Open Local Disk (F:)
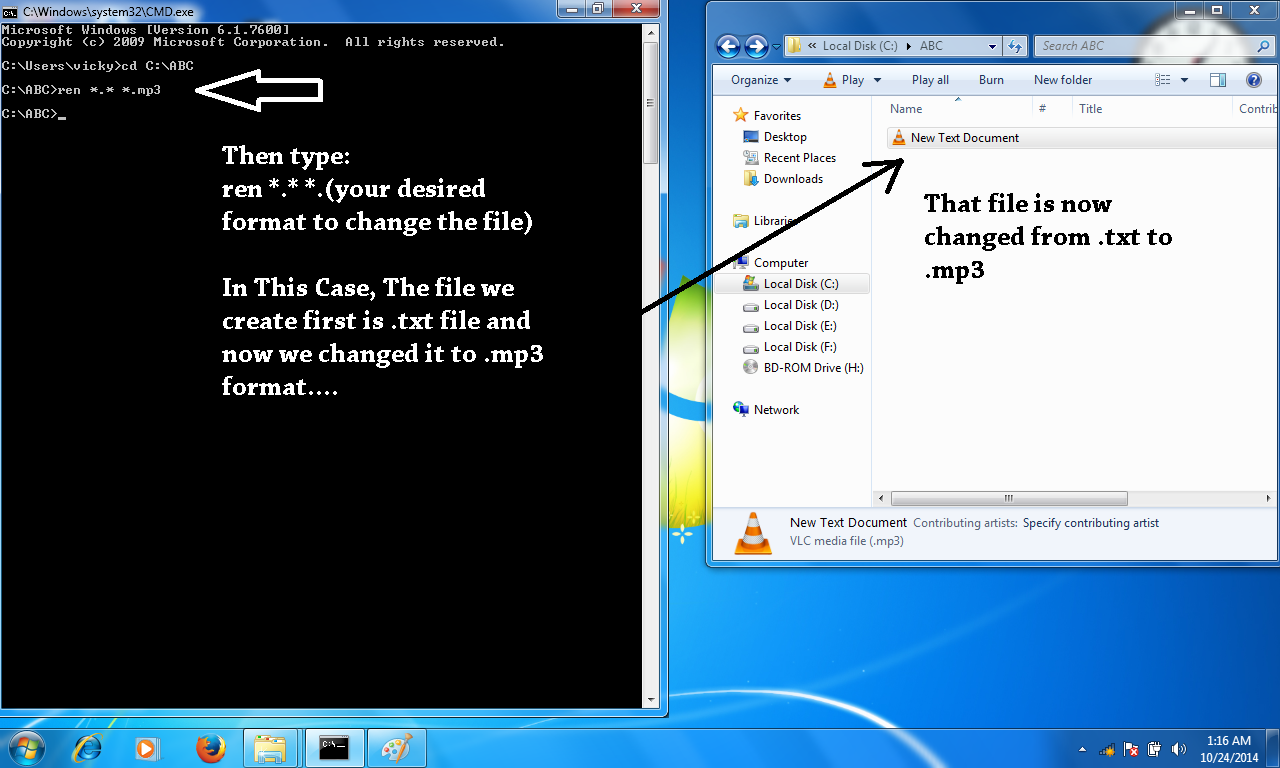 800,347
